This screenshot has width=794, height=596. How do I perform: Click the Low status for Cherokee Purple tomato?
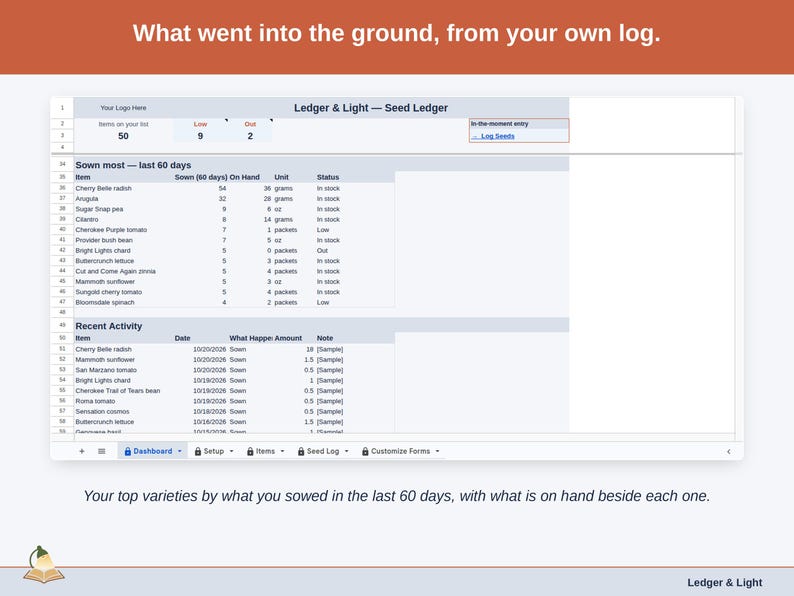(323, 230)
